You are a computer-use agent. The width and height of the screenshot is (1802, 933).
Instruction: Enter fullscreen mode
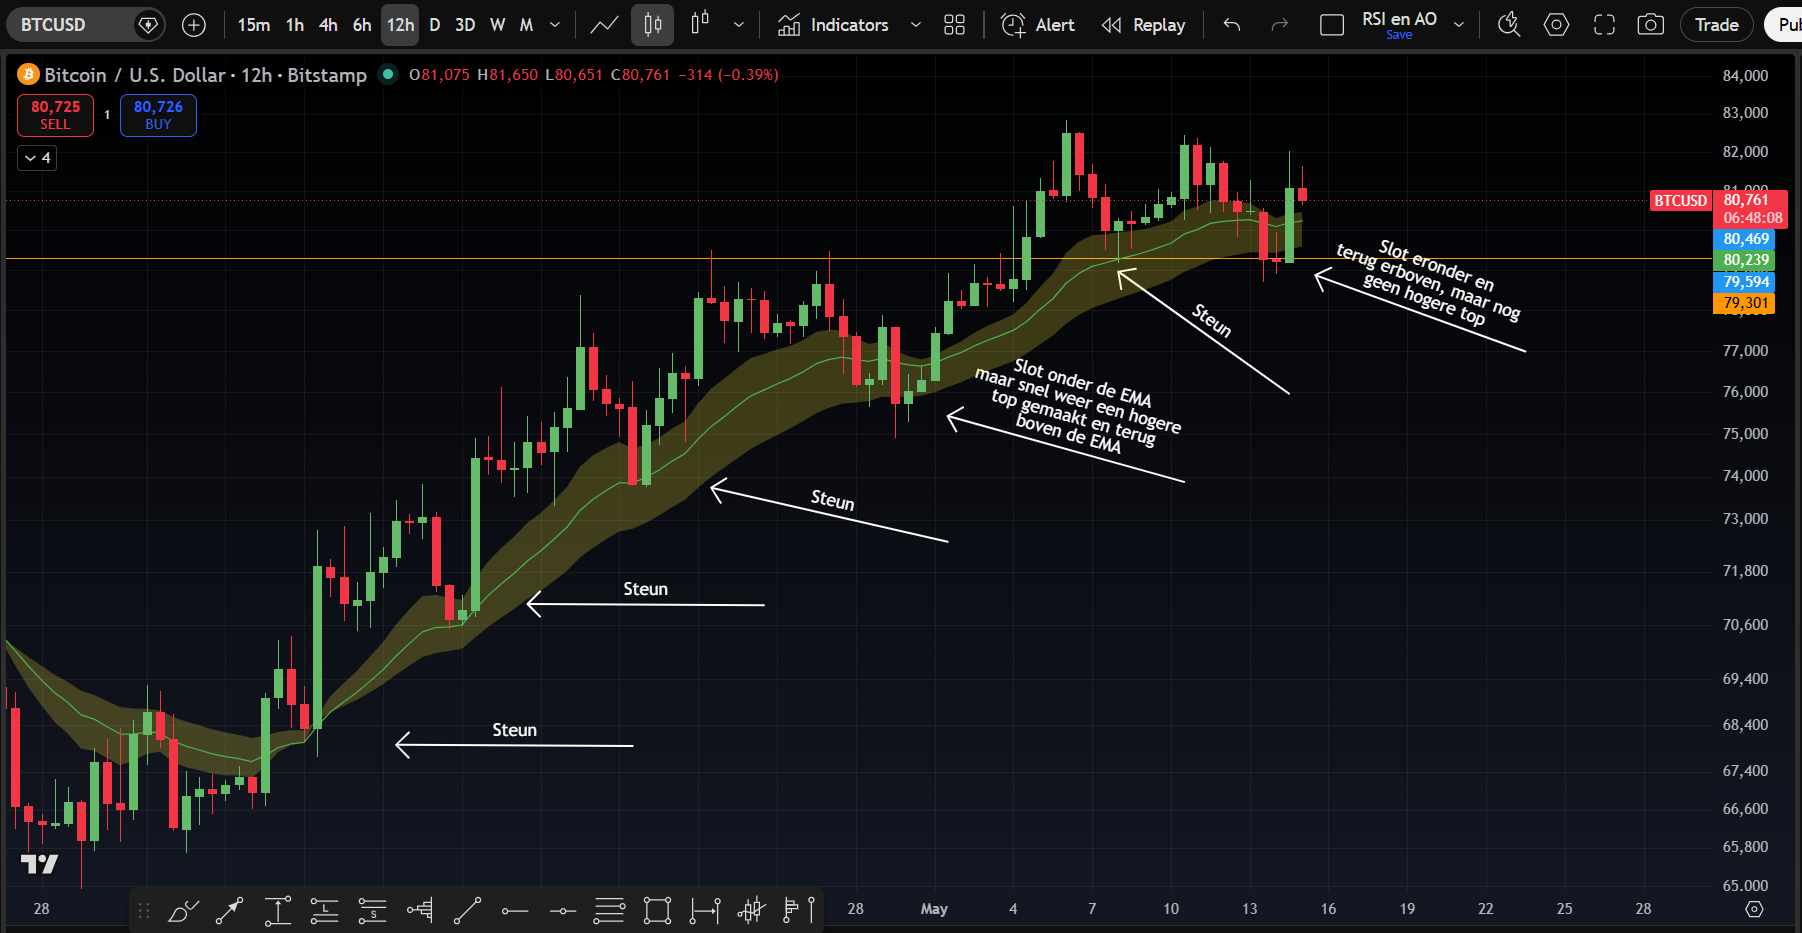[x=1605, y=25]
